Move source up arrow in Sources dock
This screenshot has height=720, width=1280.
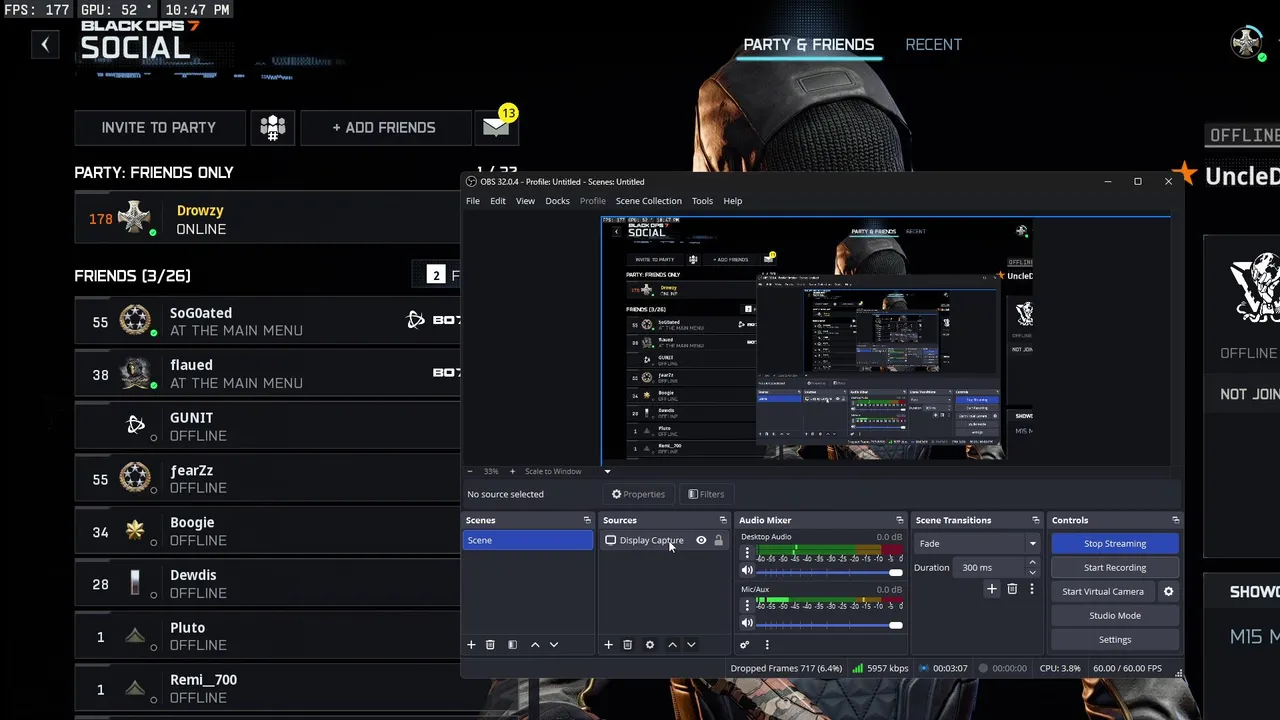tap(672, 645)
